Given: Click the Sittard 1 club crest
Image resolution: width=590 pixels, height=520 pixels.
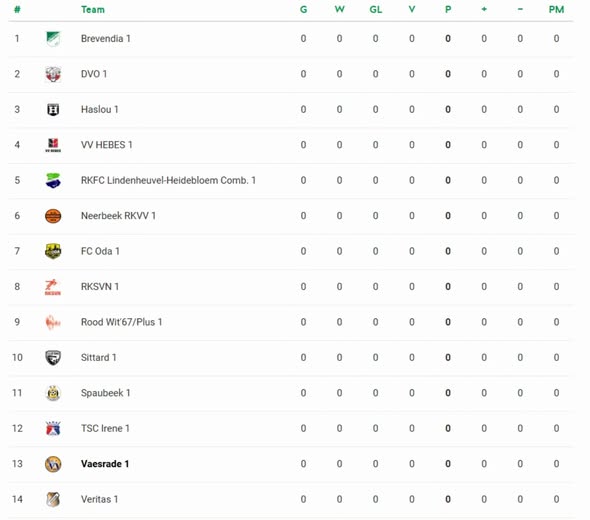Looking at the screenshot, I should pyautogui.click(x=53, y=357).
